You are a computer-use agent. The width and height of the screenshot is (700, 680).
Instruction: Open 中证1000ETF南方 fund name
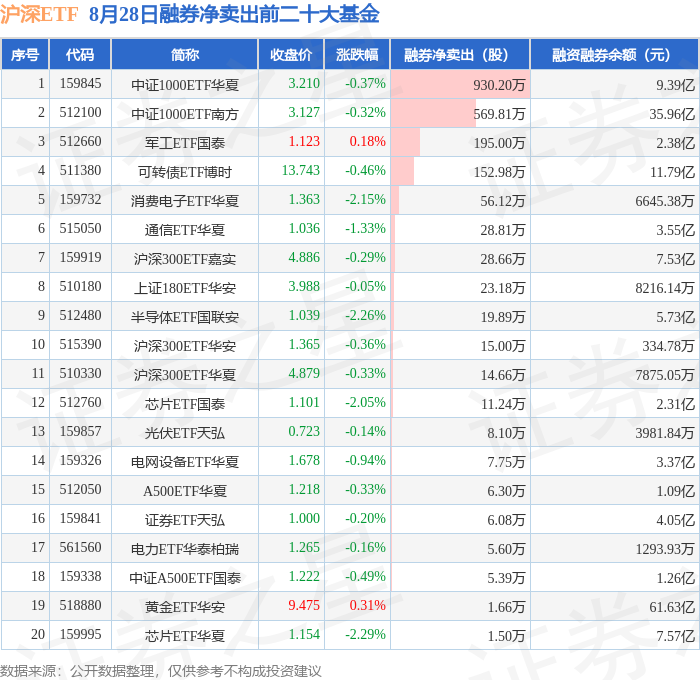click(185, 114)
